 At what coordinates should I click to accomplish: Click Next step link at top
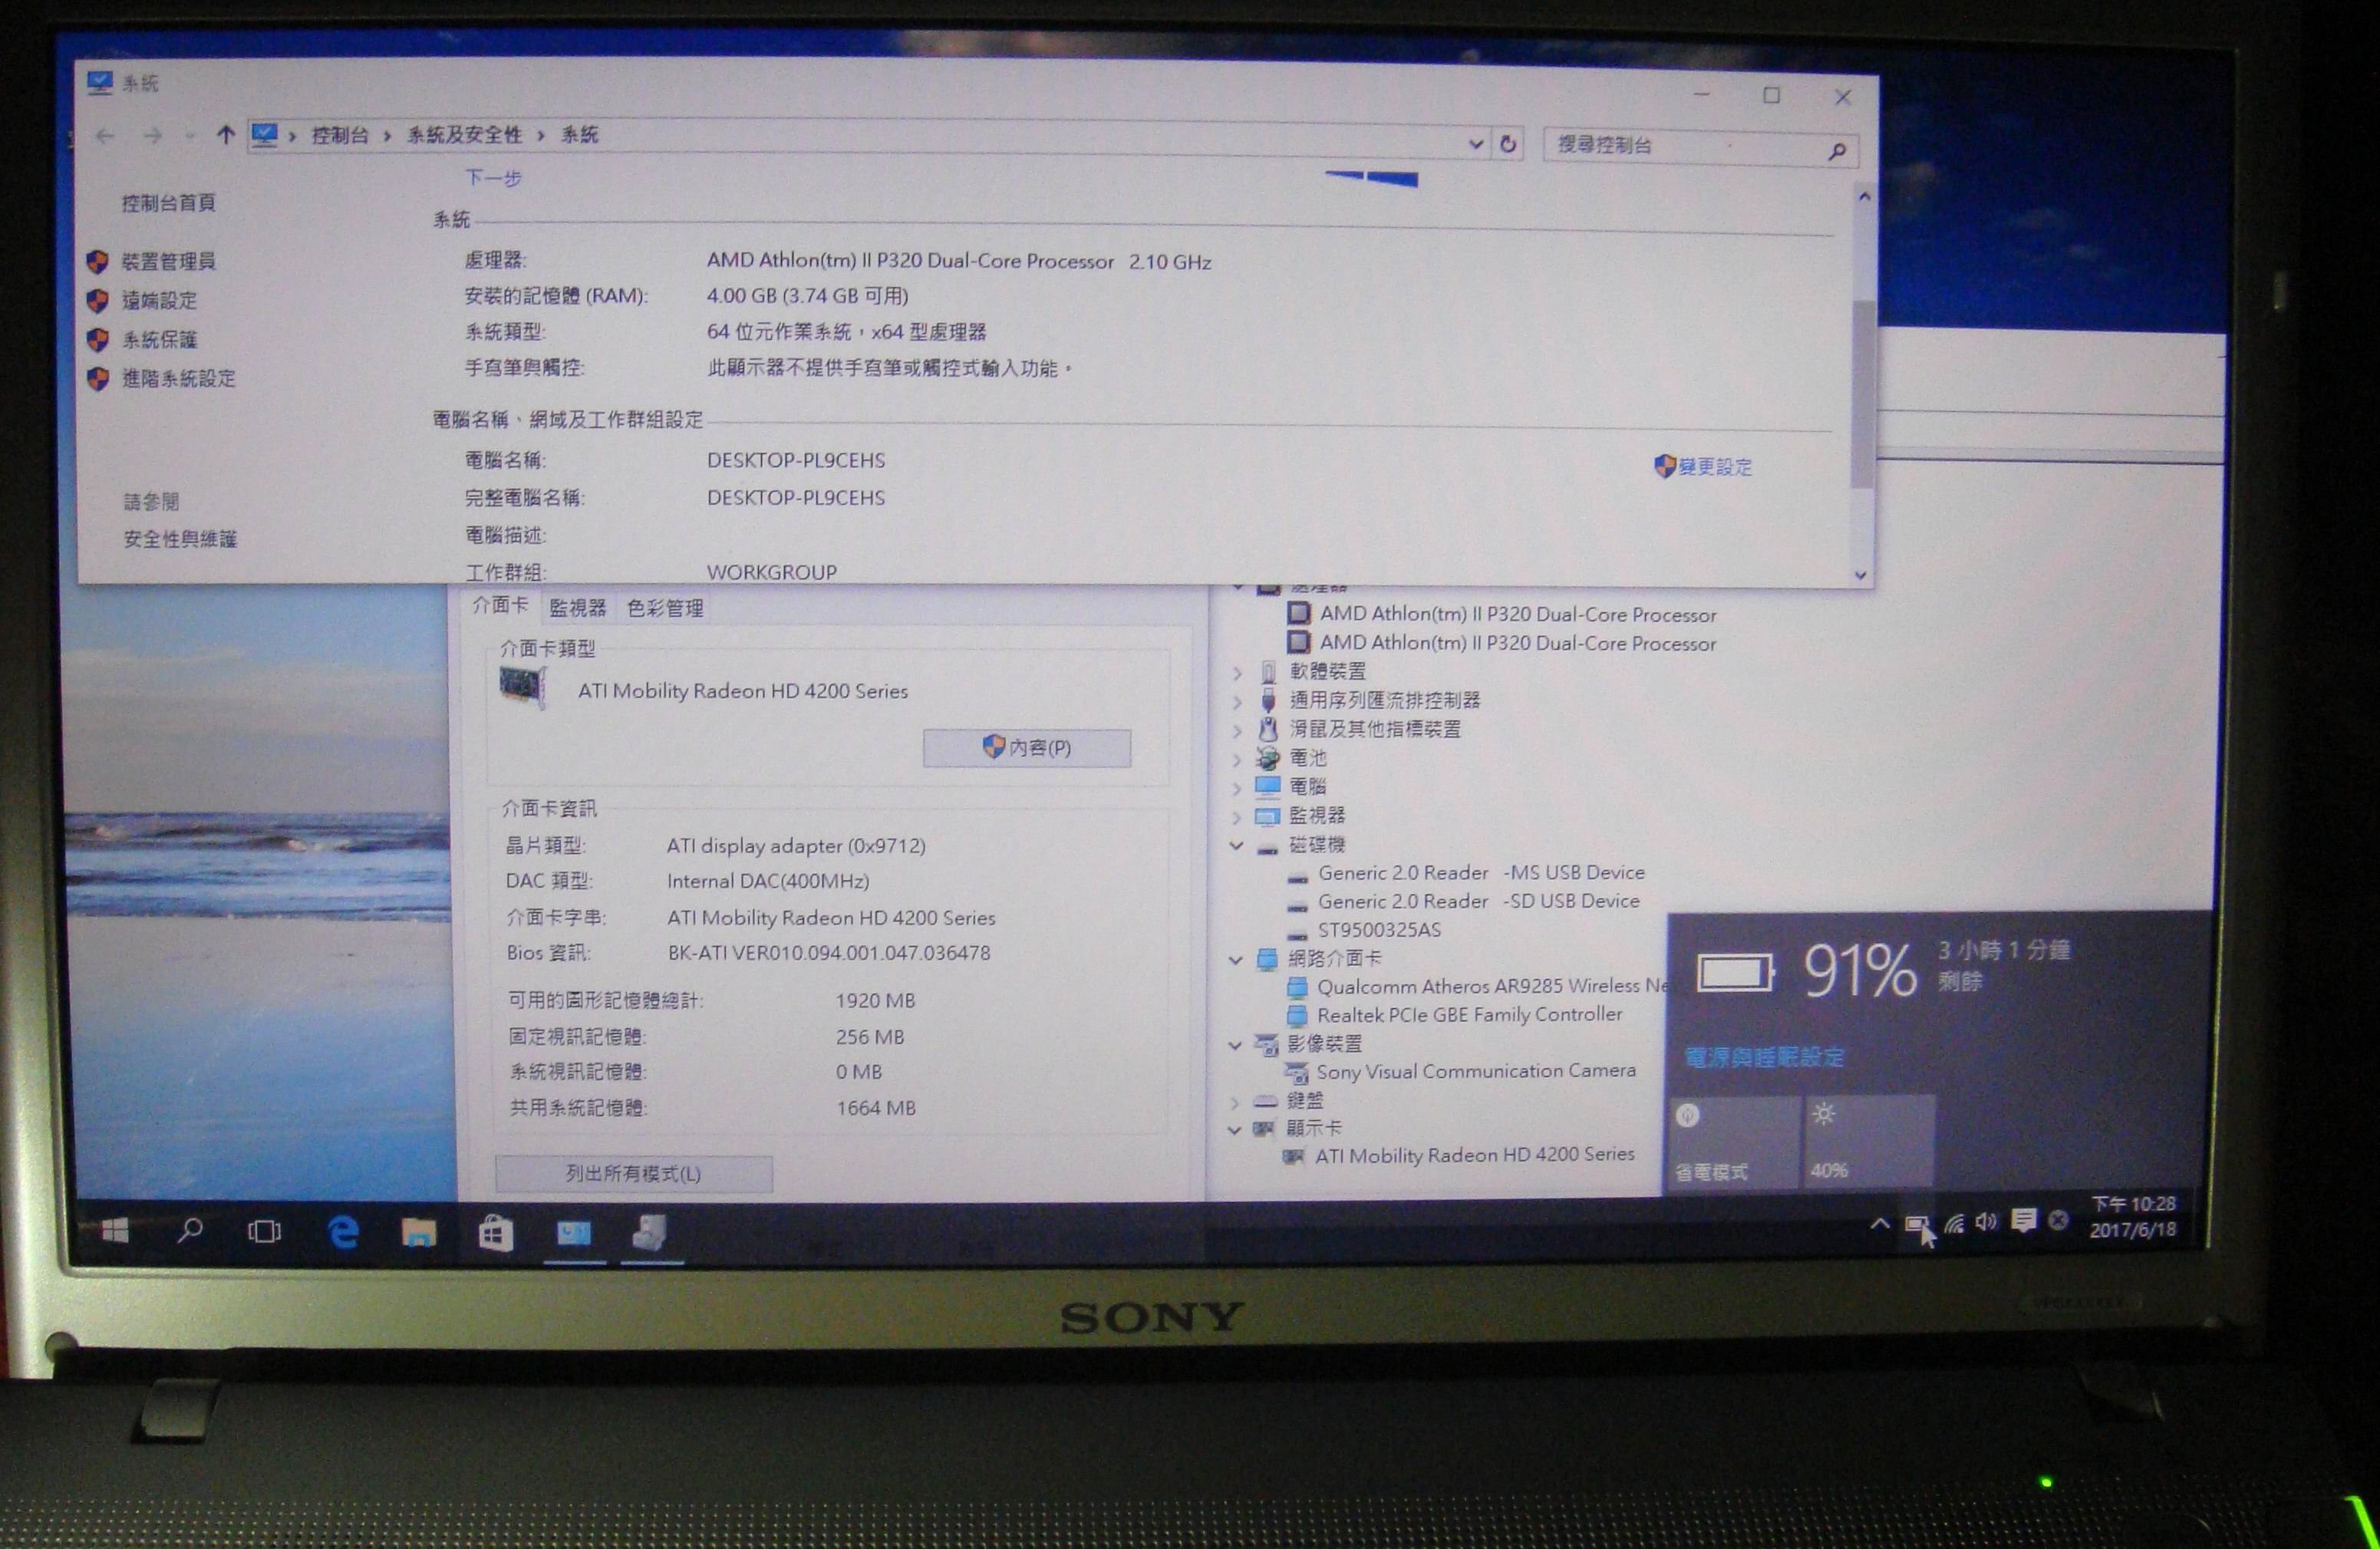pos(493,178)
